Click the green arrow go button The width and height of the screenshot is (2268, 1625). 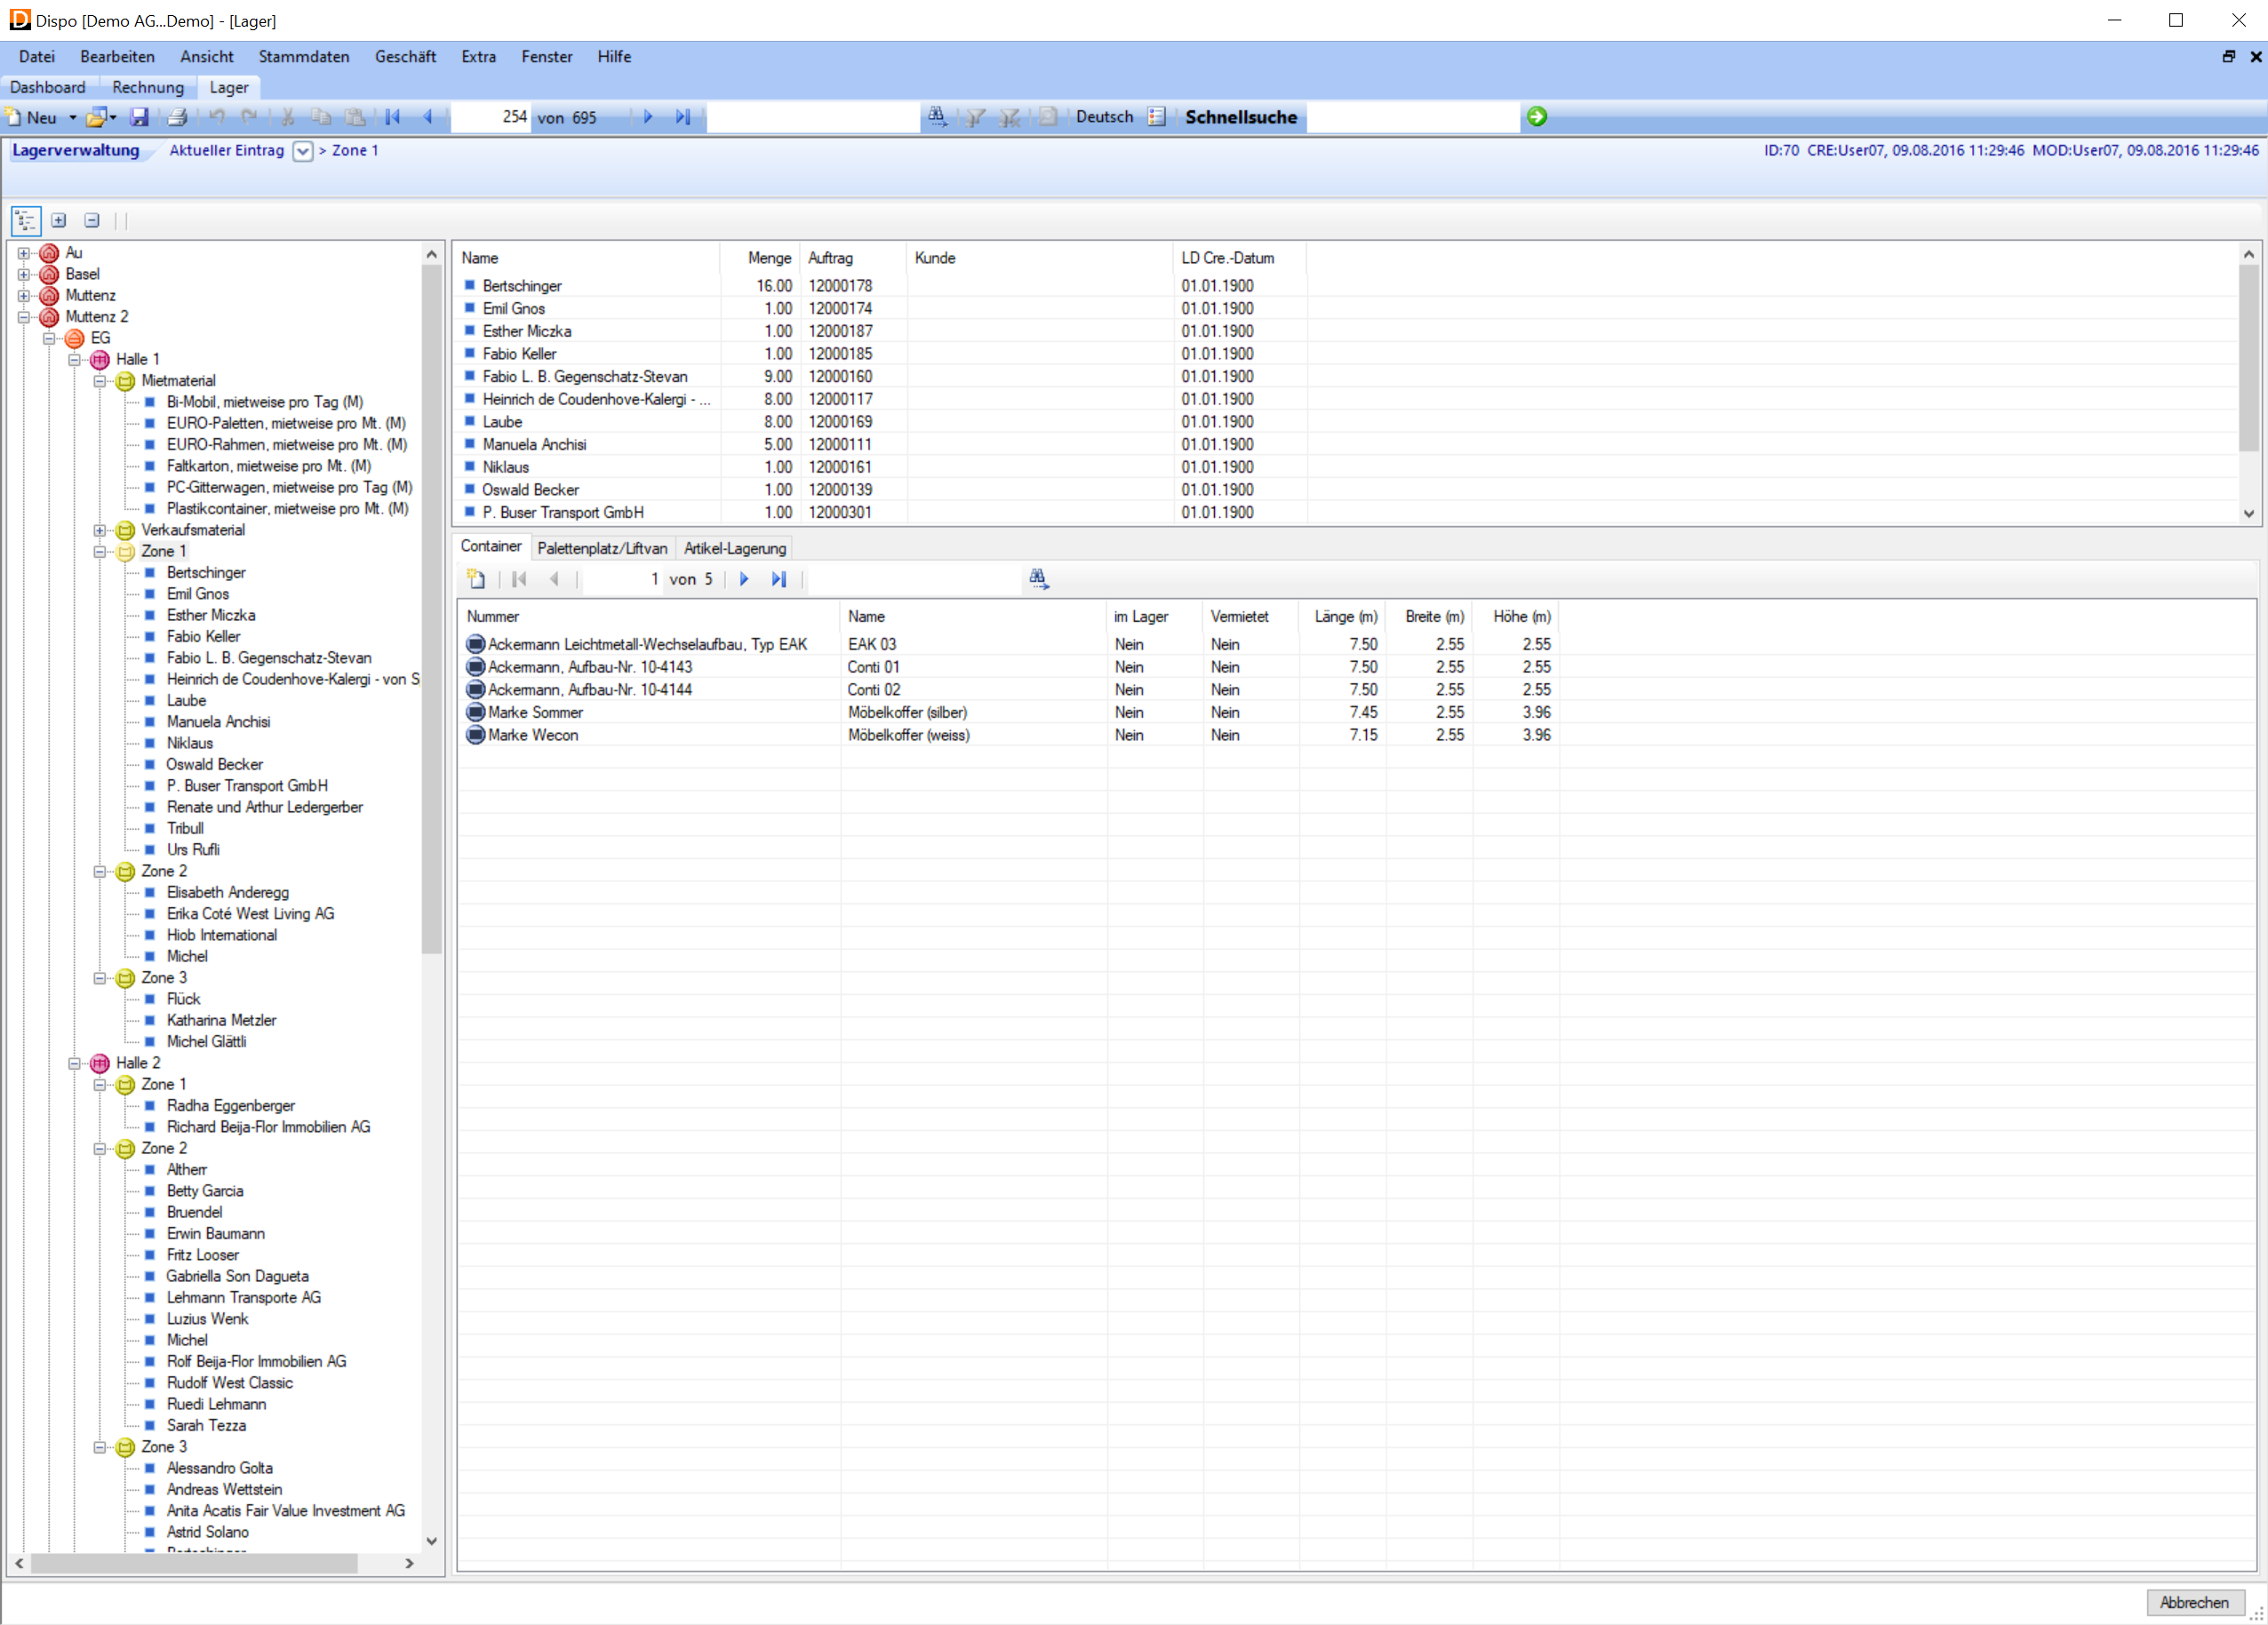[x=1537, y=117]
